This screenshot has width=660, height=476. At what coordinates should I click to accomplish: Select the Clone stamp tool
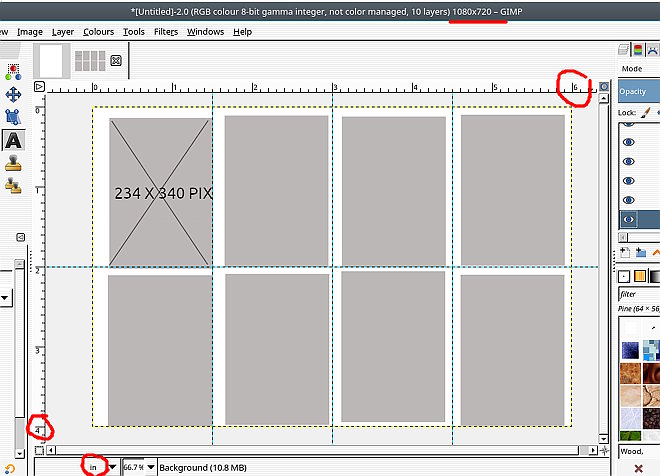(13, 163)
